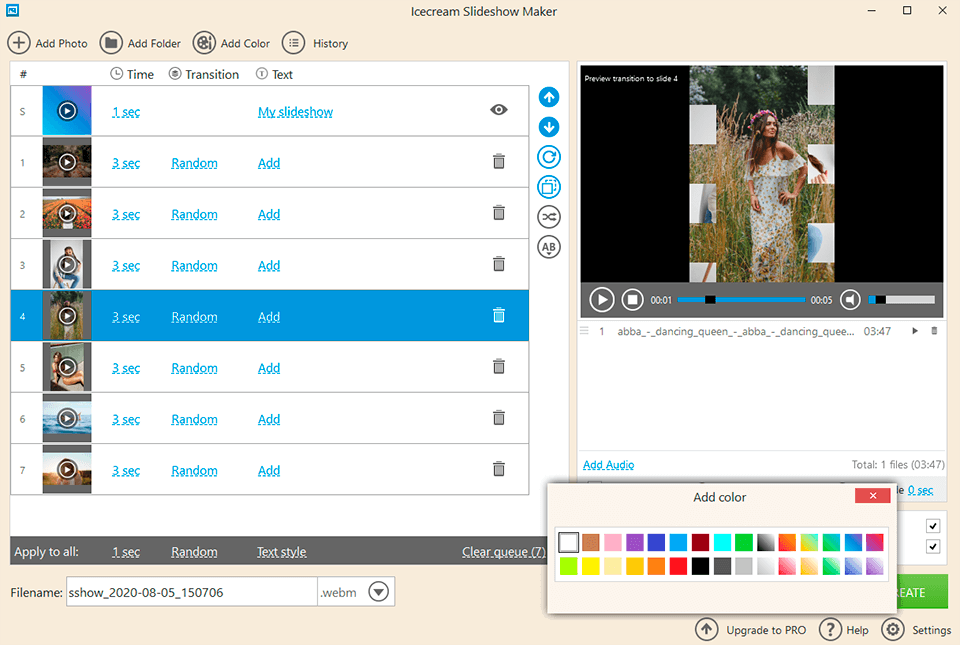
Task: Open the .webm file format dropdown
Action: click(378, 591)
